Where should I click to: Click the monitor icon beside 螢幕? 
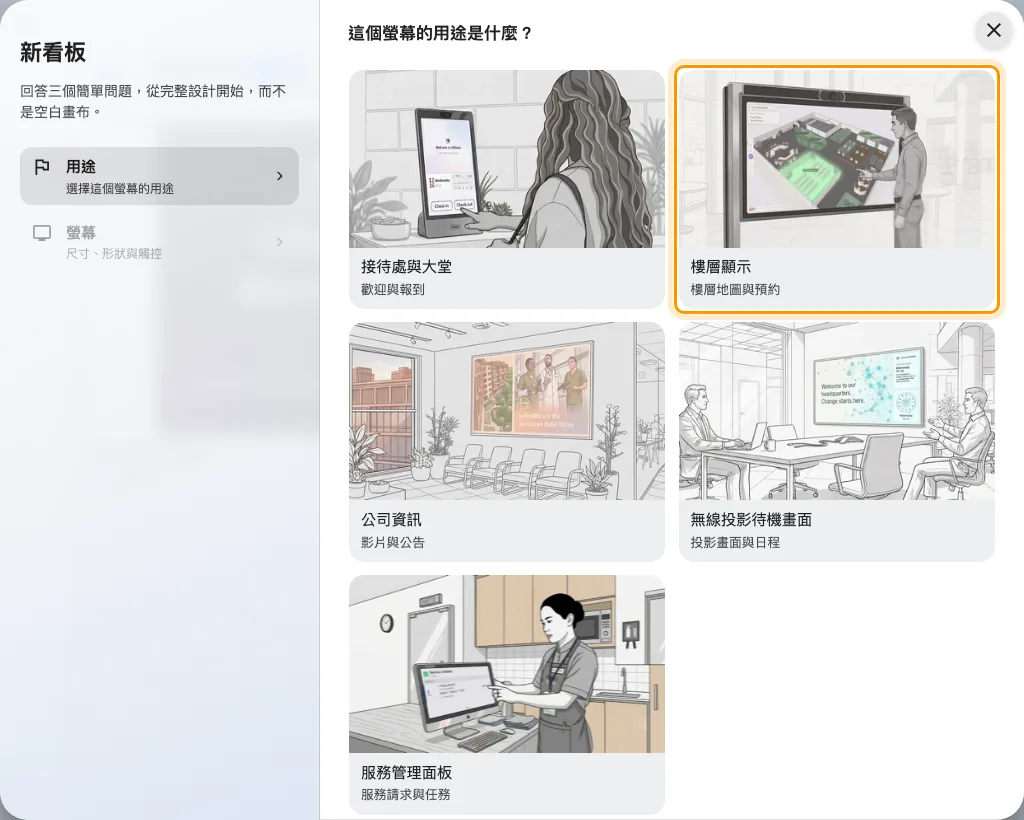(42, 233)
